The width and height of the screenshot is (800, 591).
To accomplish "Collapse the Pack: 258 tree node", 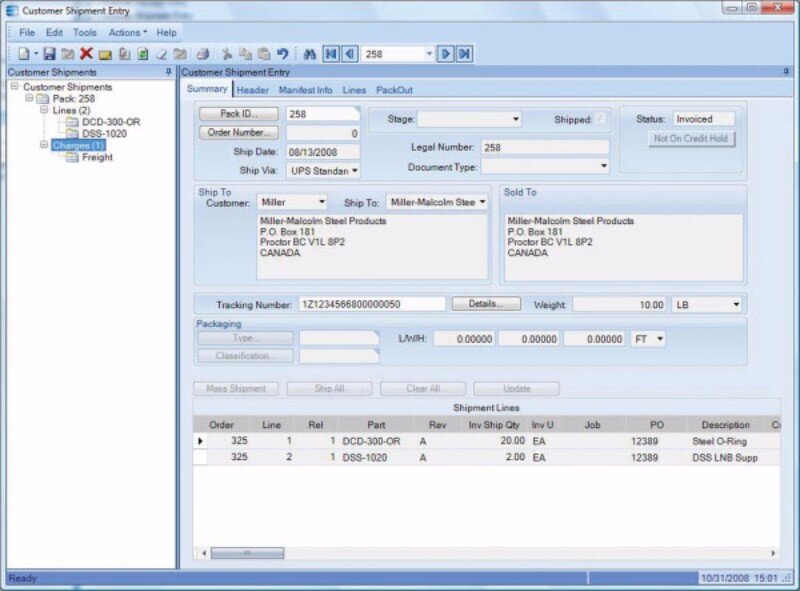I will [x=29, y=99].
